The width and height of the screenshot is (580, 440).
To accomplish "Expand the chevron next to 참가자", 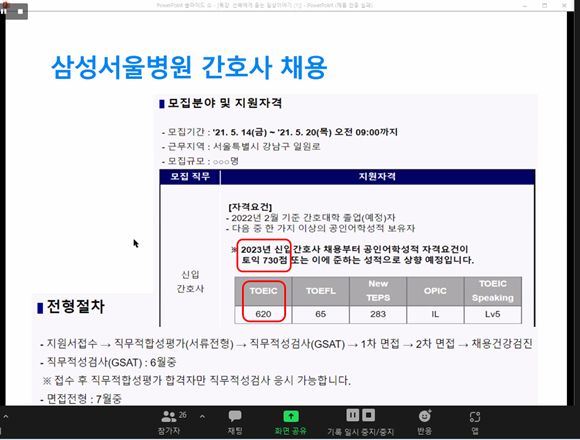I will [x=202, y=417].
